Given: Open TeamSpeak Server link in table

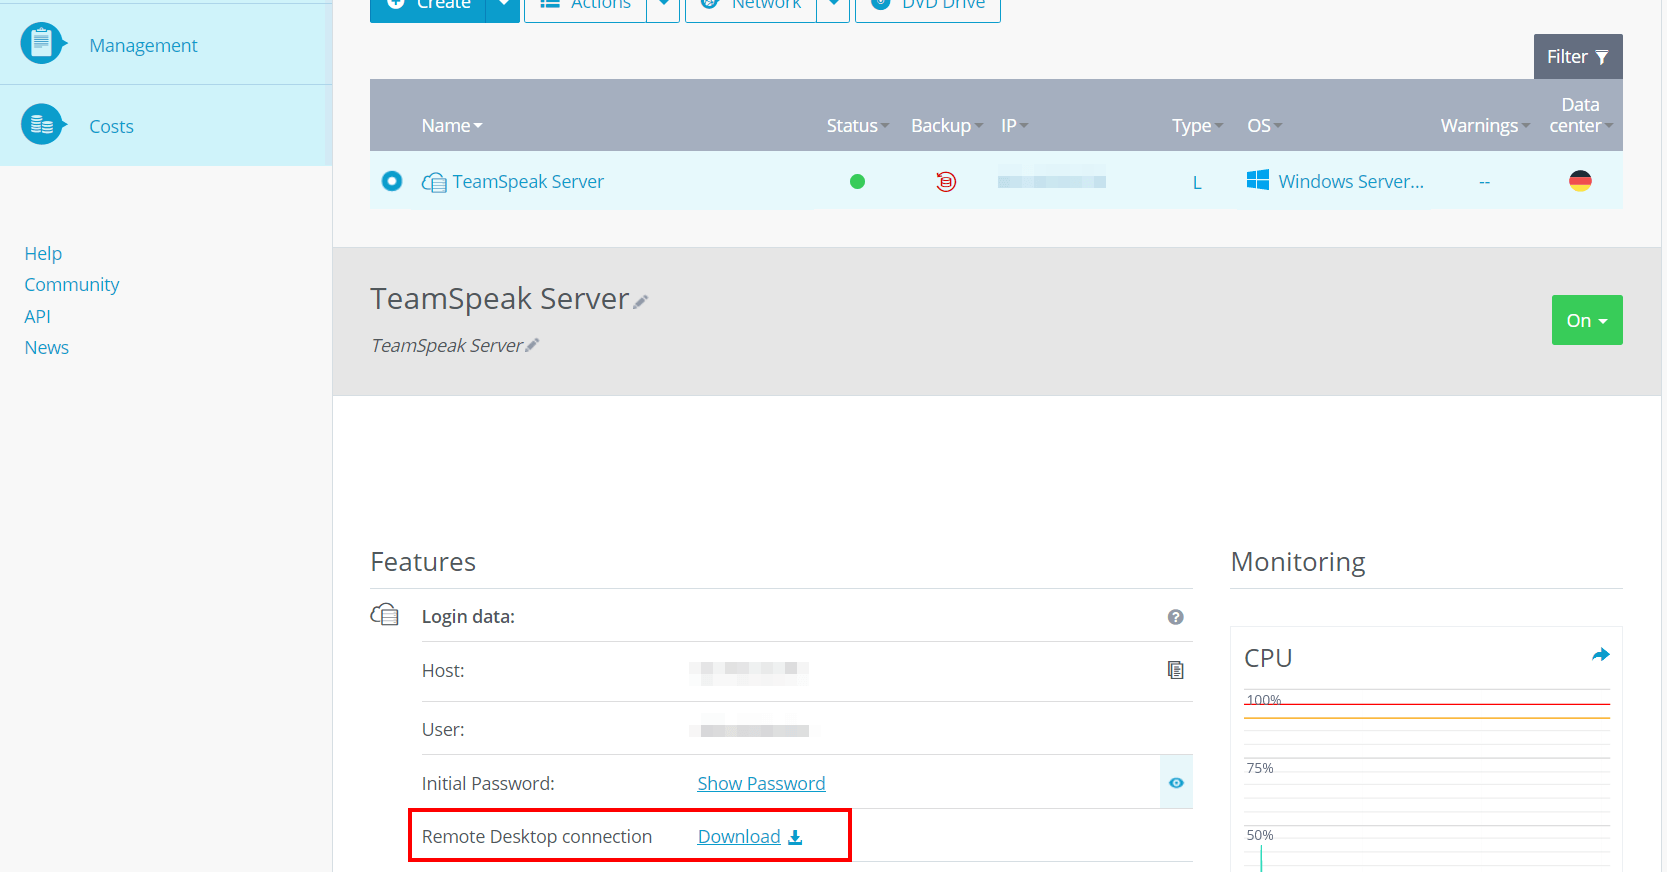Looking at the screenshot, I should tap(528, 181).
